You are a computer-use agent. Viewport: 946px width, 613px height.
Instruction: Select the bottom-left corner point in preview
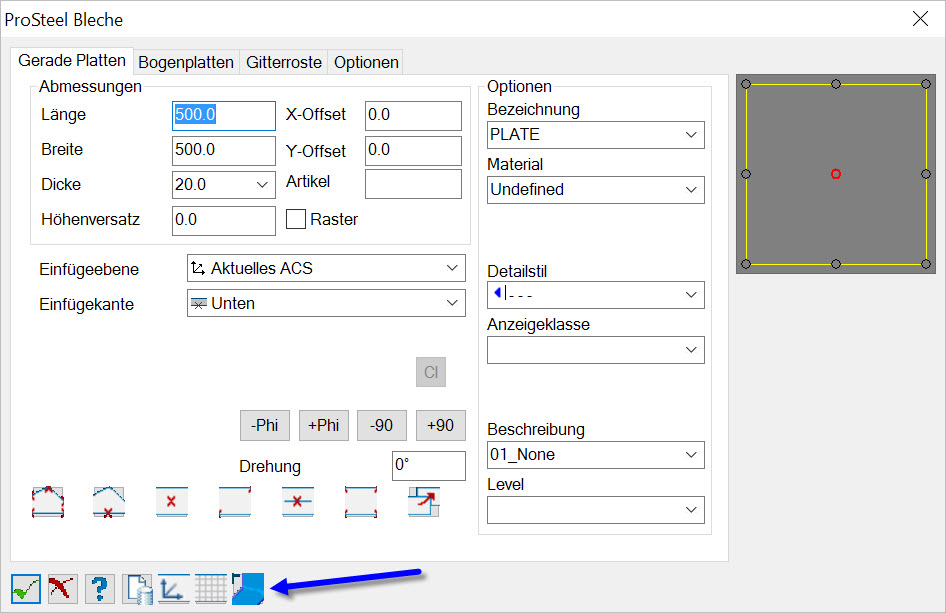coord(746,264)
